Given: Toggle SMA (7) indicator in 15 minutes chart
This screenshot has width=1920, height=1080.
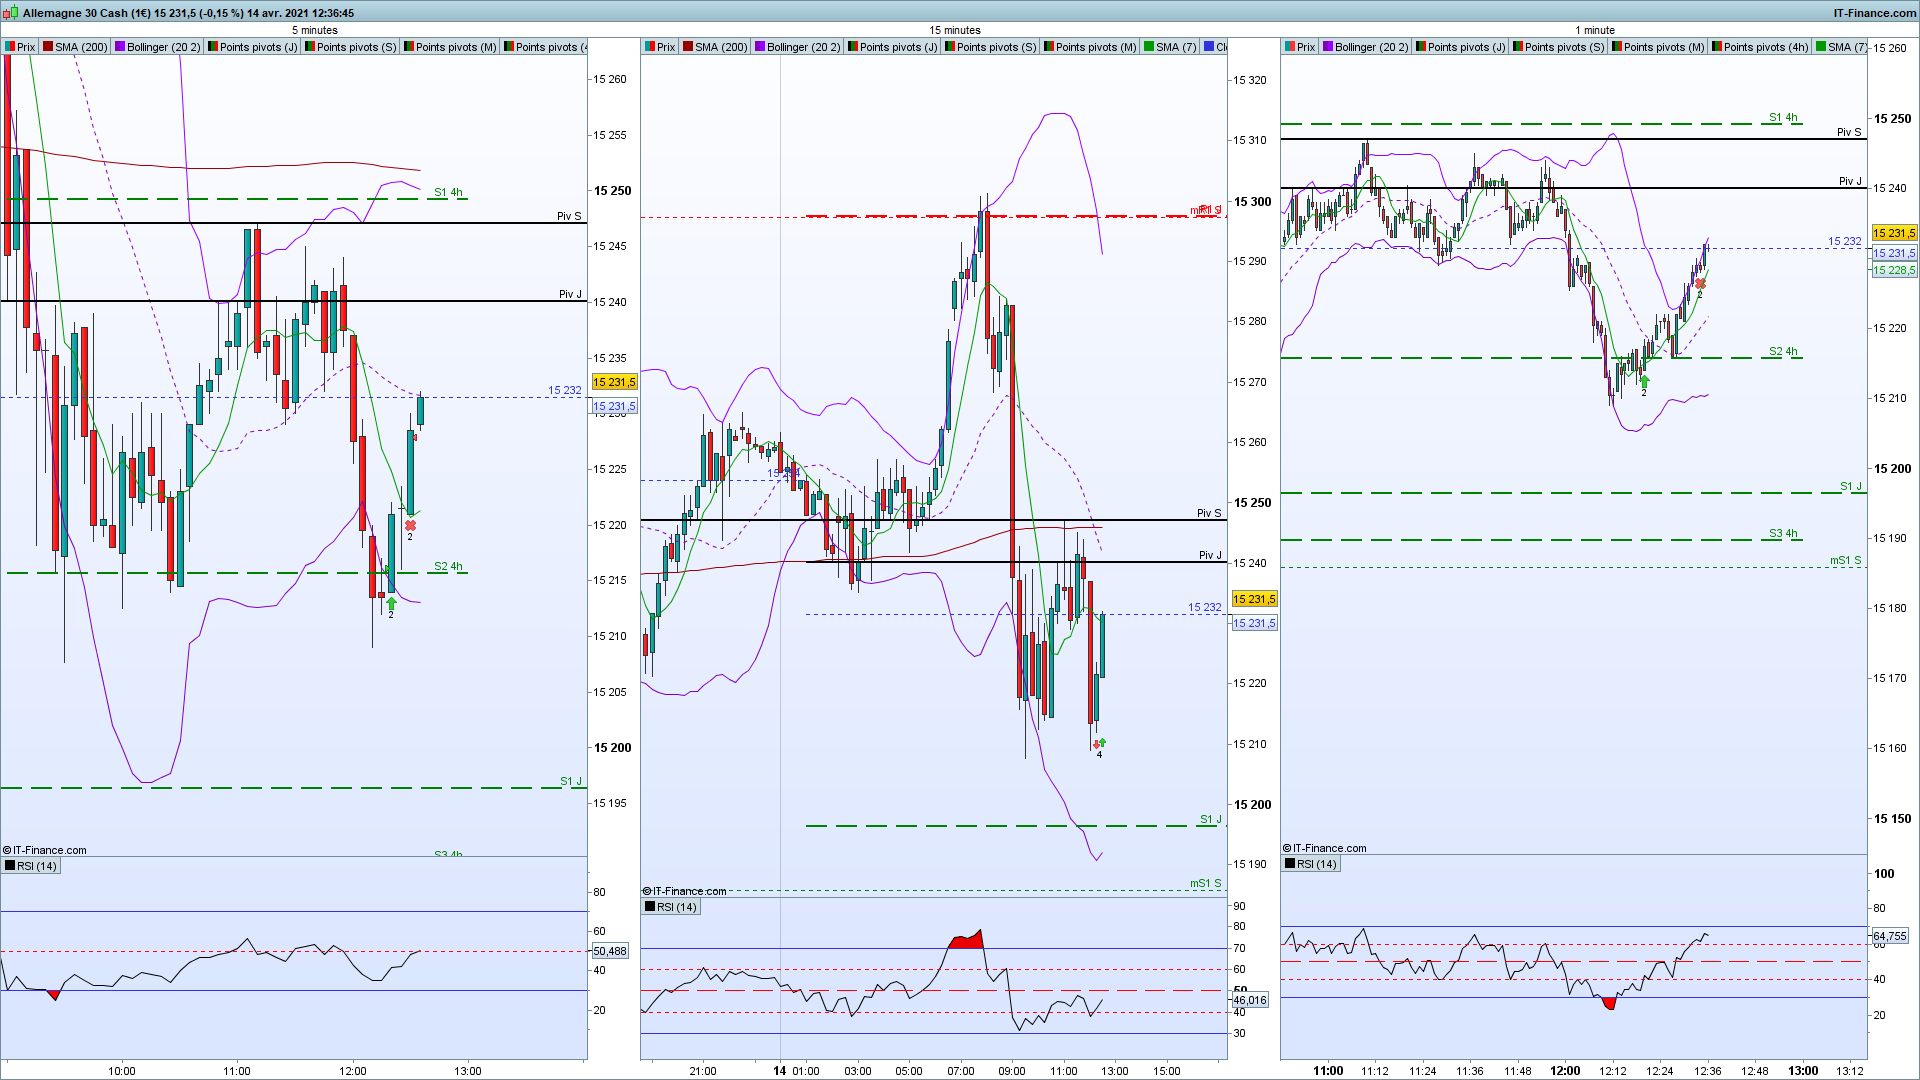Looking at the screenshot, I should tap(1170, 47).
